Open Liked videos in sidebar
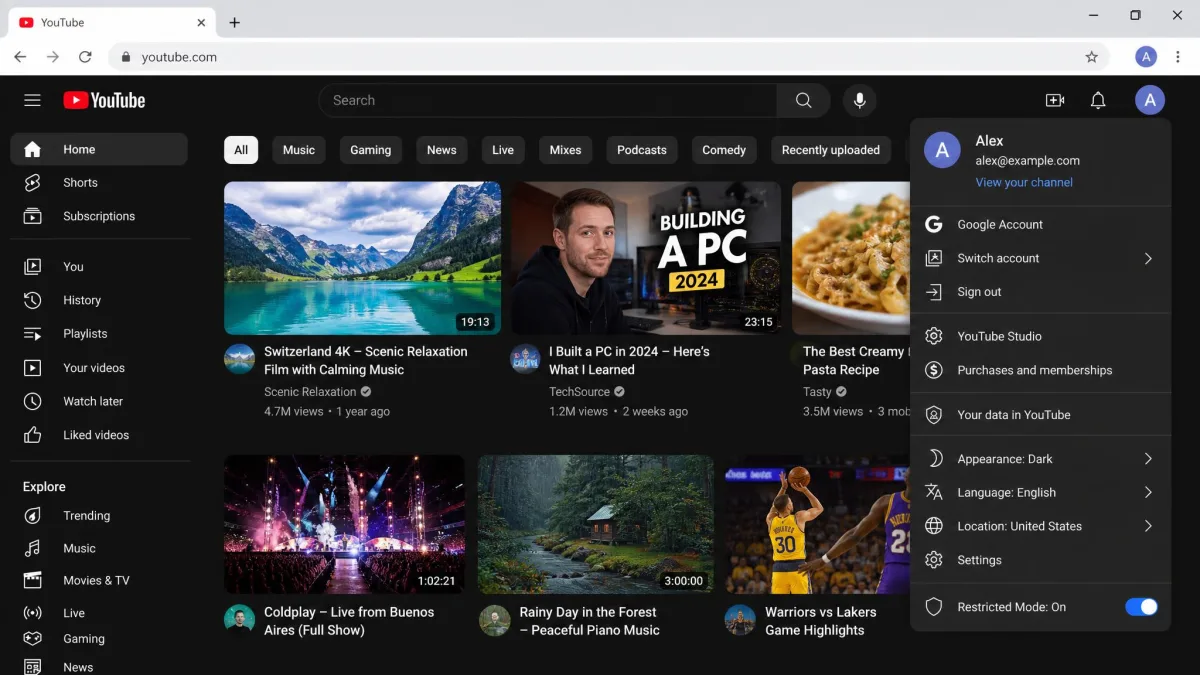Viewport: 1200px width, 675px height. (99, 435)
